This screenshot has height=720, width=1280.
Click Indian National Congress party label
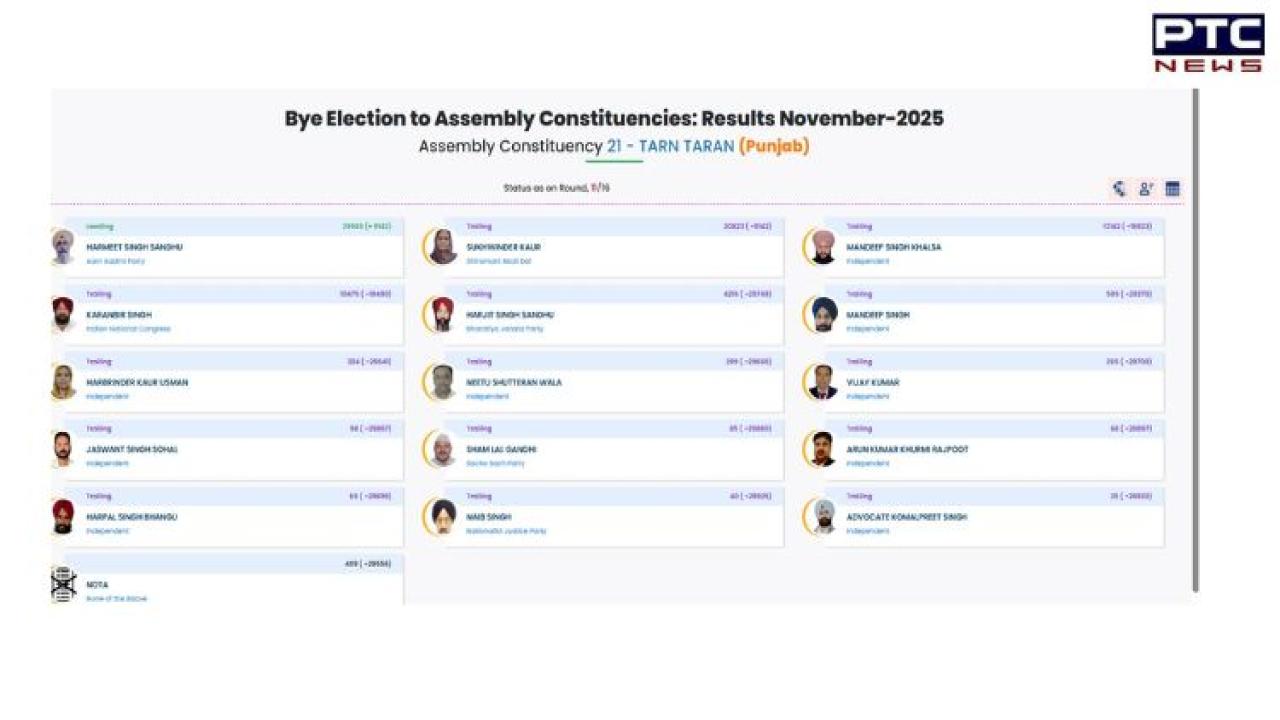(x=128, y=329)
